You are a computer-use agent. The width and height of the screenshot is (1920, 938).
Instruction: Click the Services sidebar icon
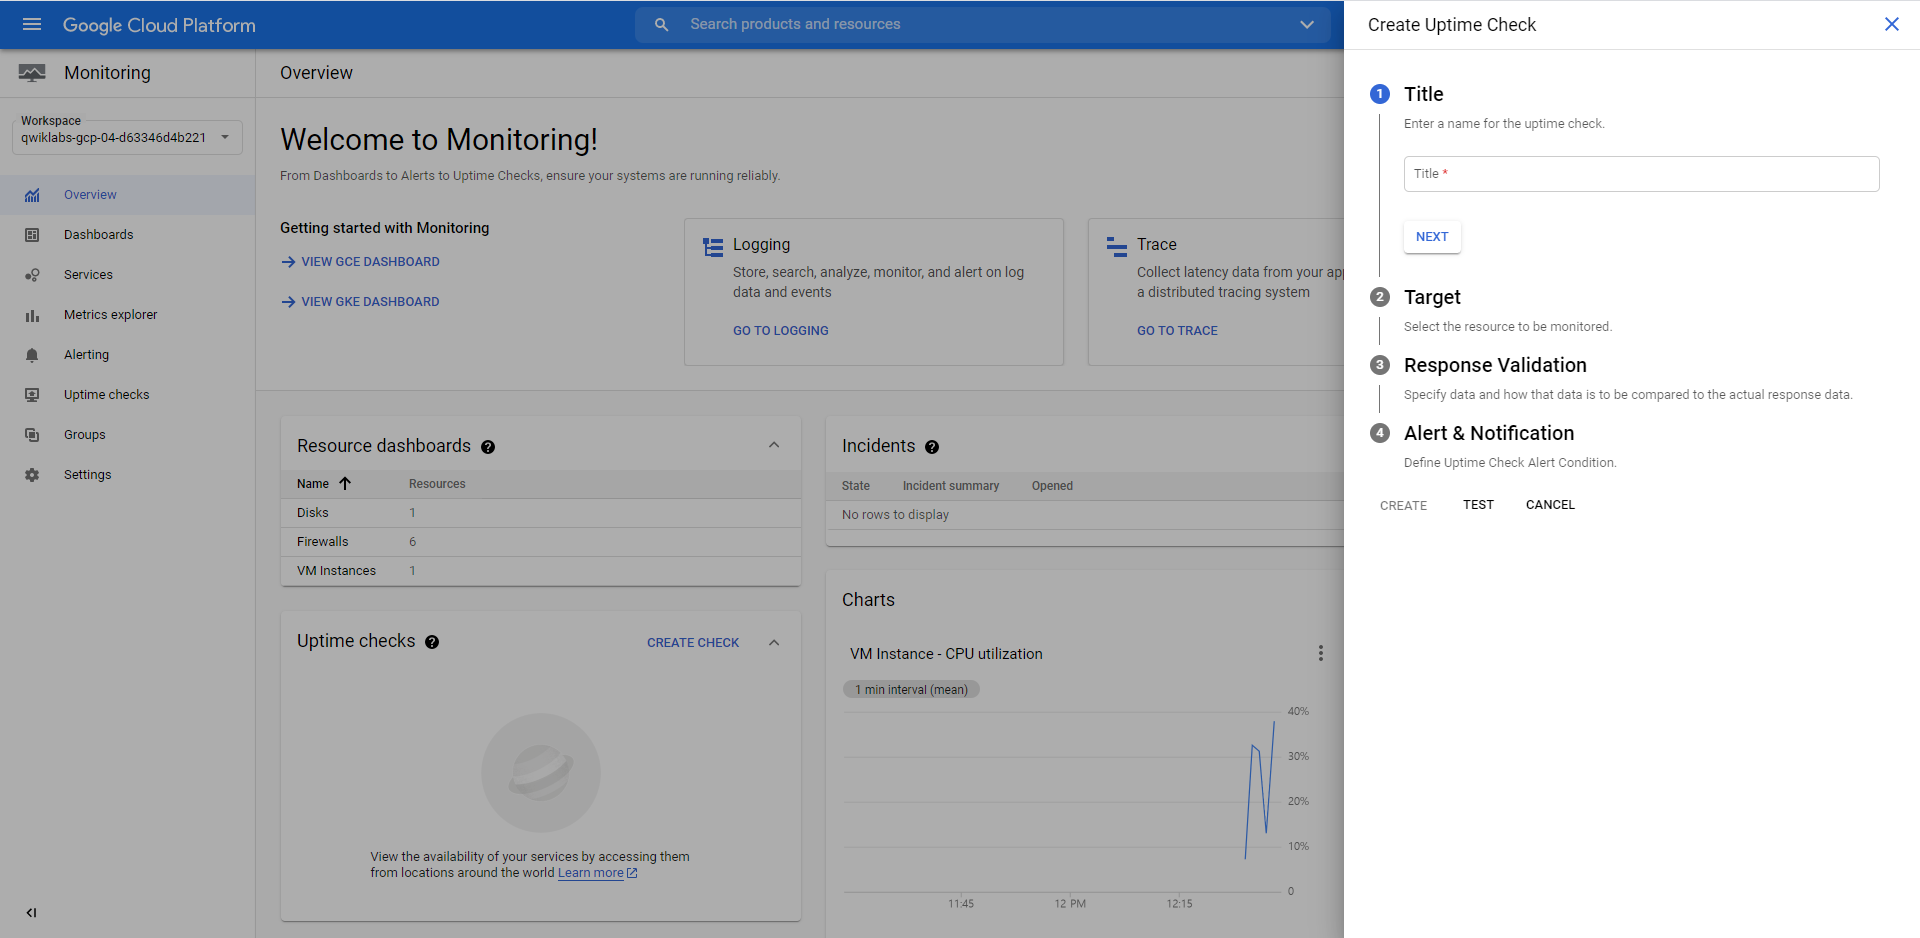tap(32, 275)
